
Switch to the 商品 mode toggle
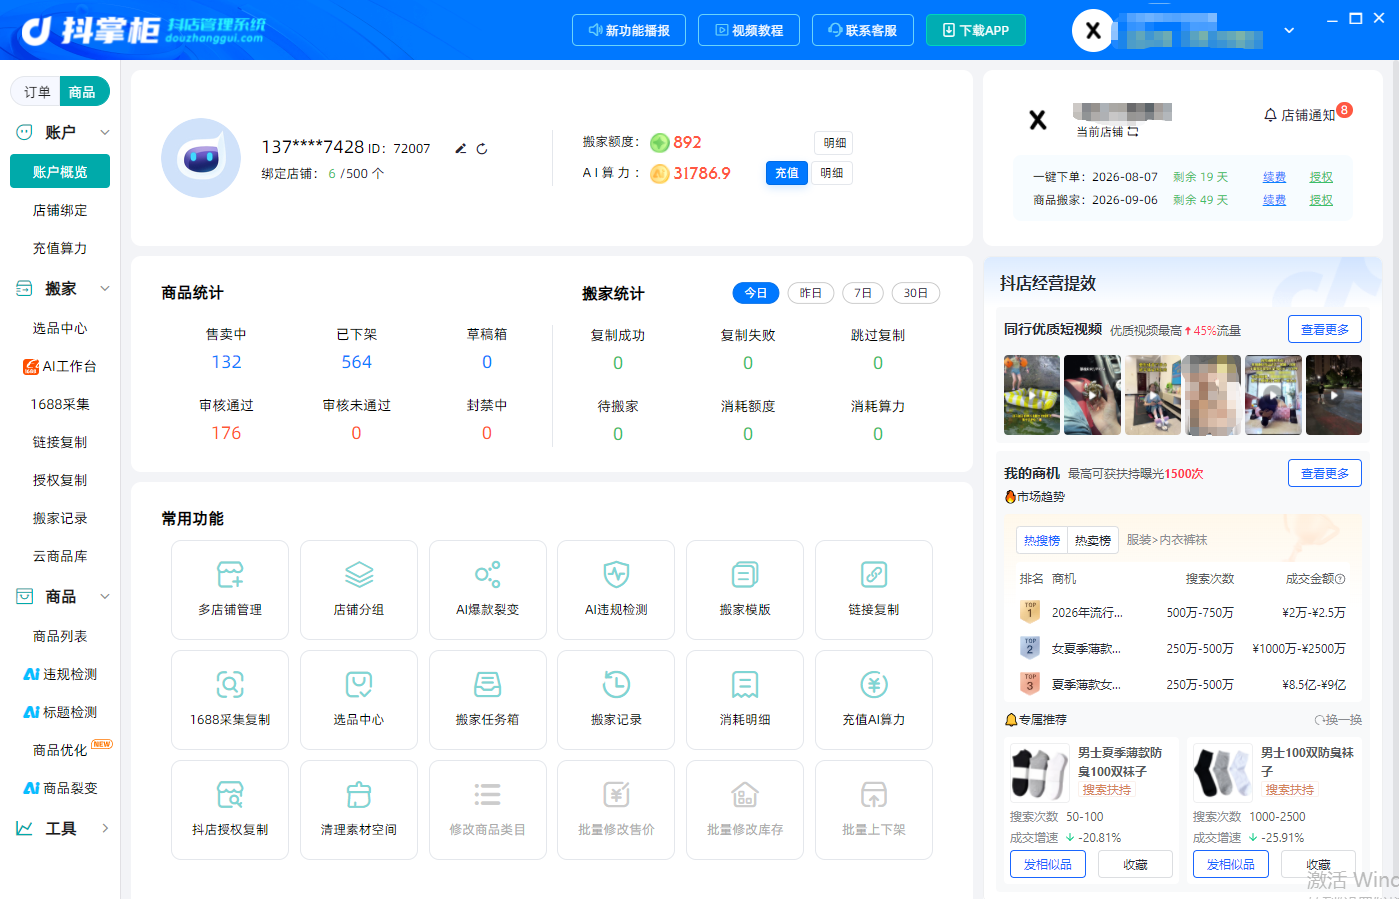[83, 92]
